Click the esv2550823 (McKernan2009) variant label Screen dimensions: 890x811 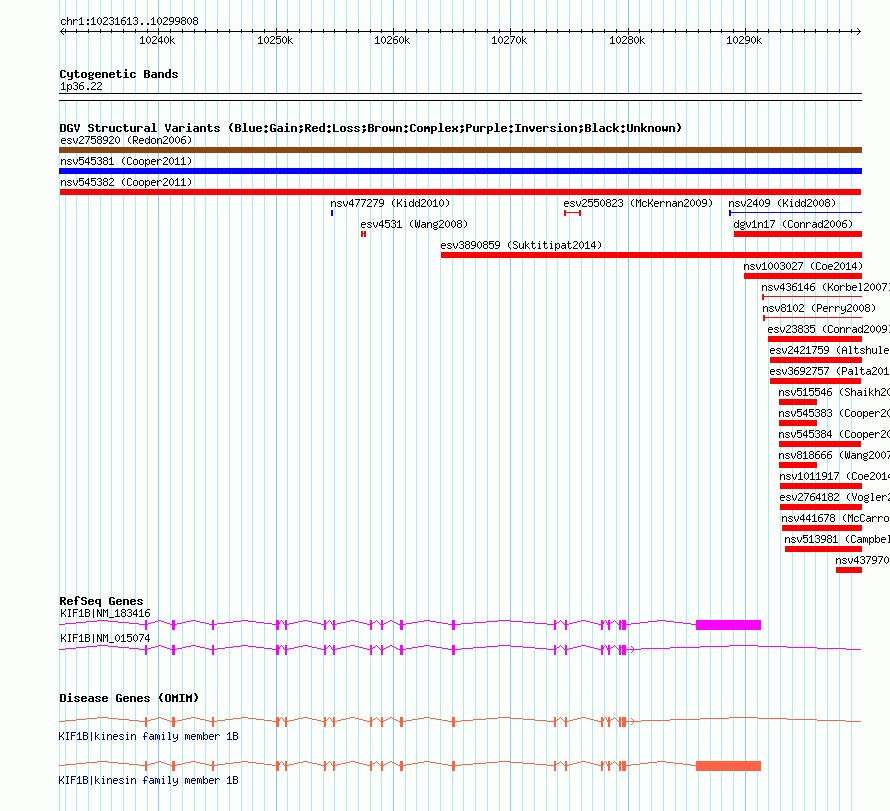click(x=638, y=203)
